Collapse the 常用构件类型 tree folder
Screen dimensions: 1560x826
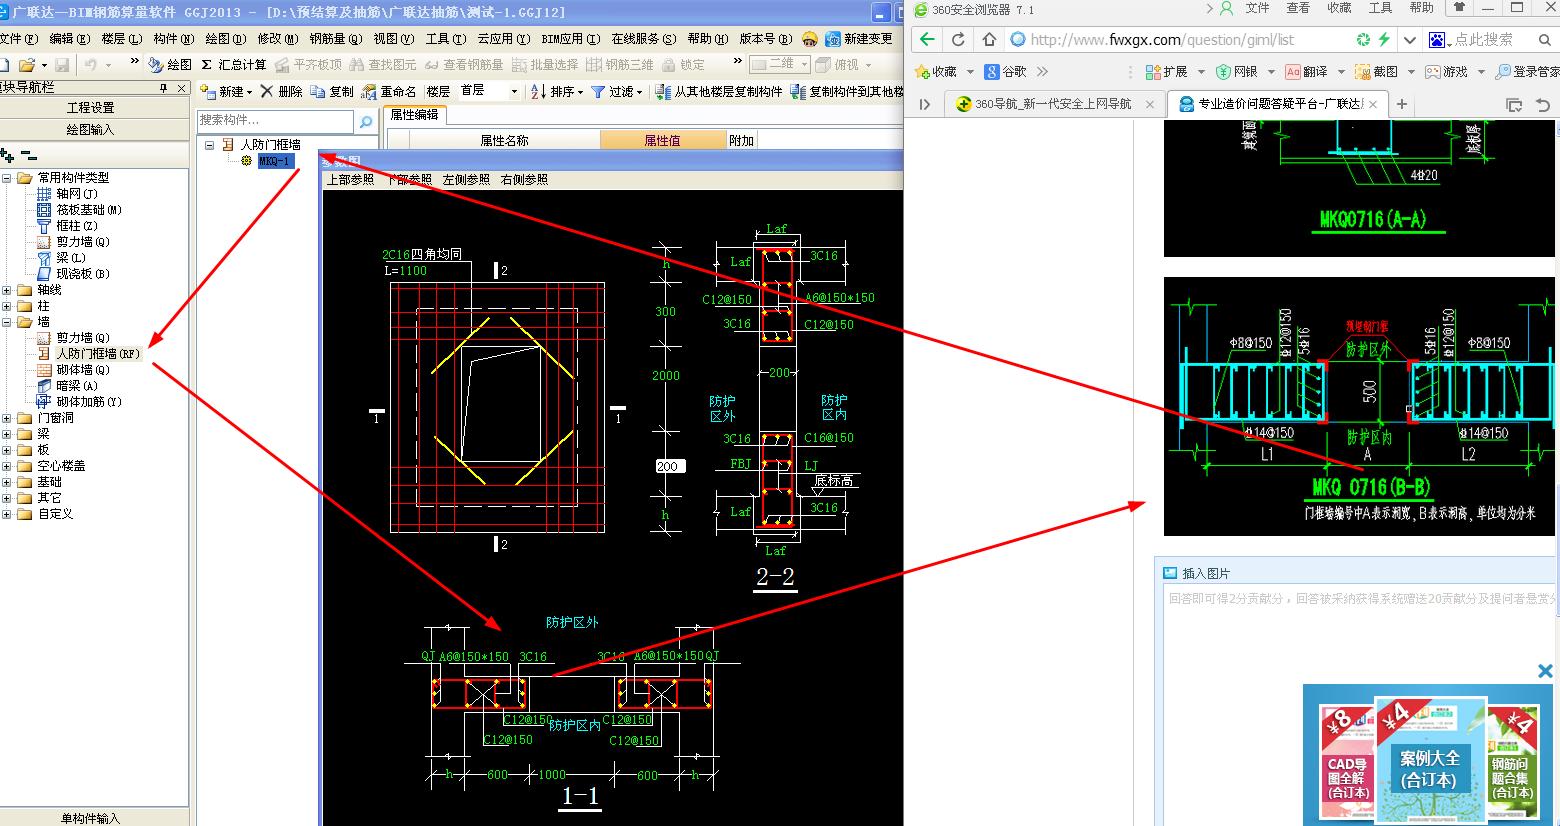[7, 178]
